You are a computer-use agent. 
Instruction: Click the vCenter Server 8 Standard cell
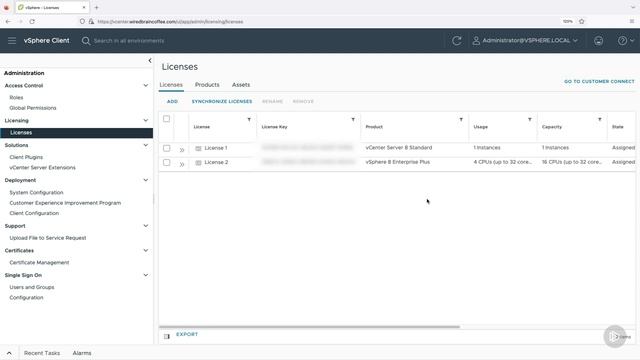(399, 148)
